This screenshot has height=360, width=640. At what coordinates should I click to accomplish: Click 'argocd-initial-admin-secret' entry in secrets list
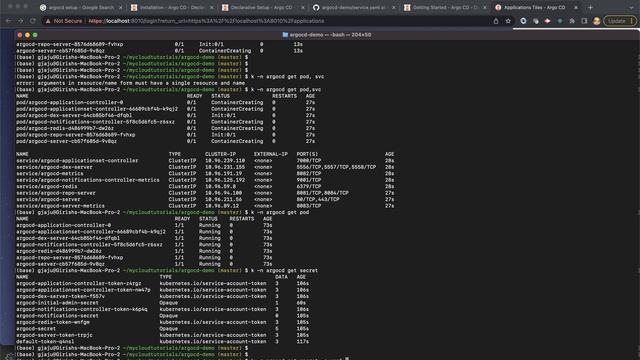click(x=57, y=303)
